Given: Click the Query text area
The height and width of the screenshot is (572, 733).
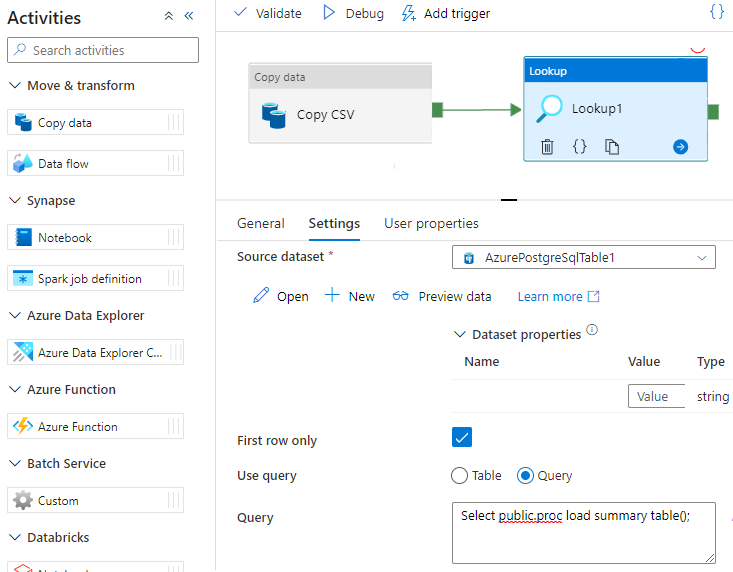Looking at the screenshot, I should pyautogui.click(x=584, y=533).
